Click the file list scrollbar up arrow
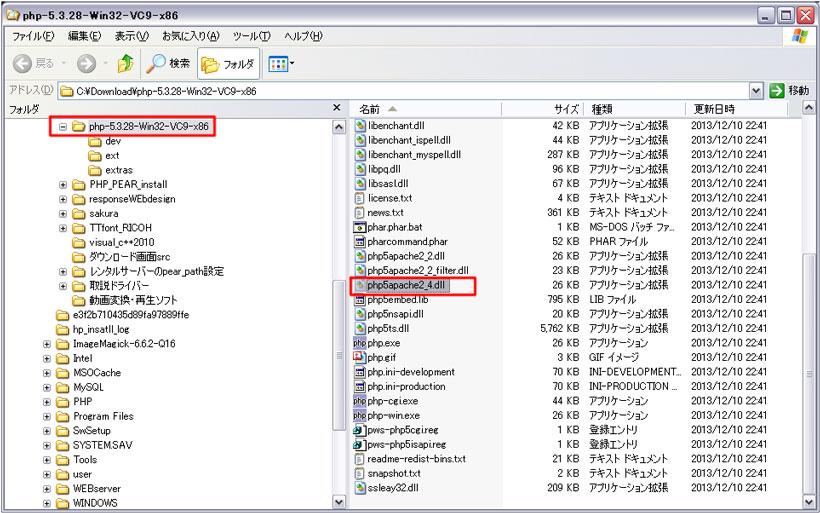 point(808,108)
